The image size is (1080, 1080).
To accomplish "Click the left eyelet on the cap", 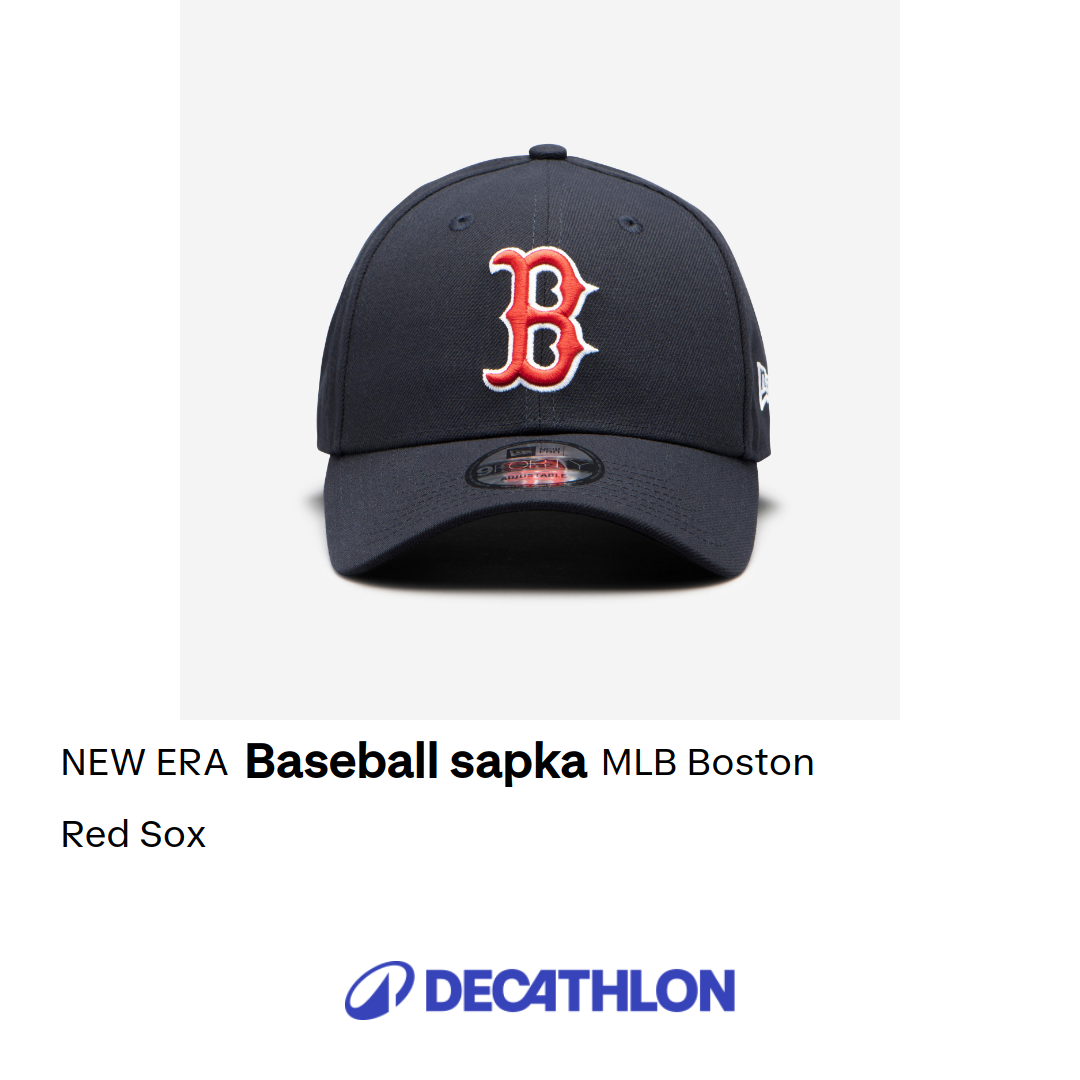I will coord(461,222).
